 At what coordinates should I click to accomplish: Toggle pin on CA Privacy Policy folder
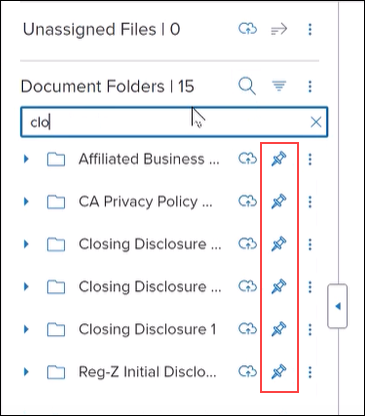click(279, 201)
